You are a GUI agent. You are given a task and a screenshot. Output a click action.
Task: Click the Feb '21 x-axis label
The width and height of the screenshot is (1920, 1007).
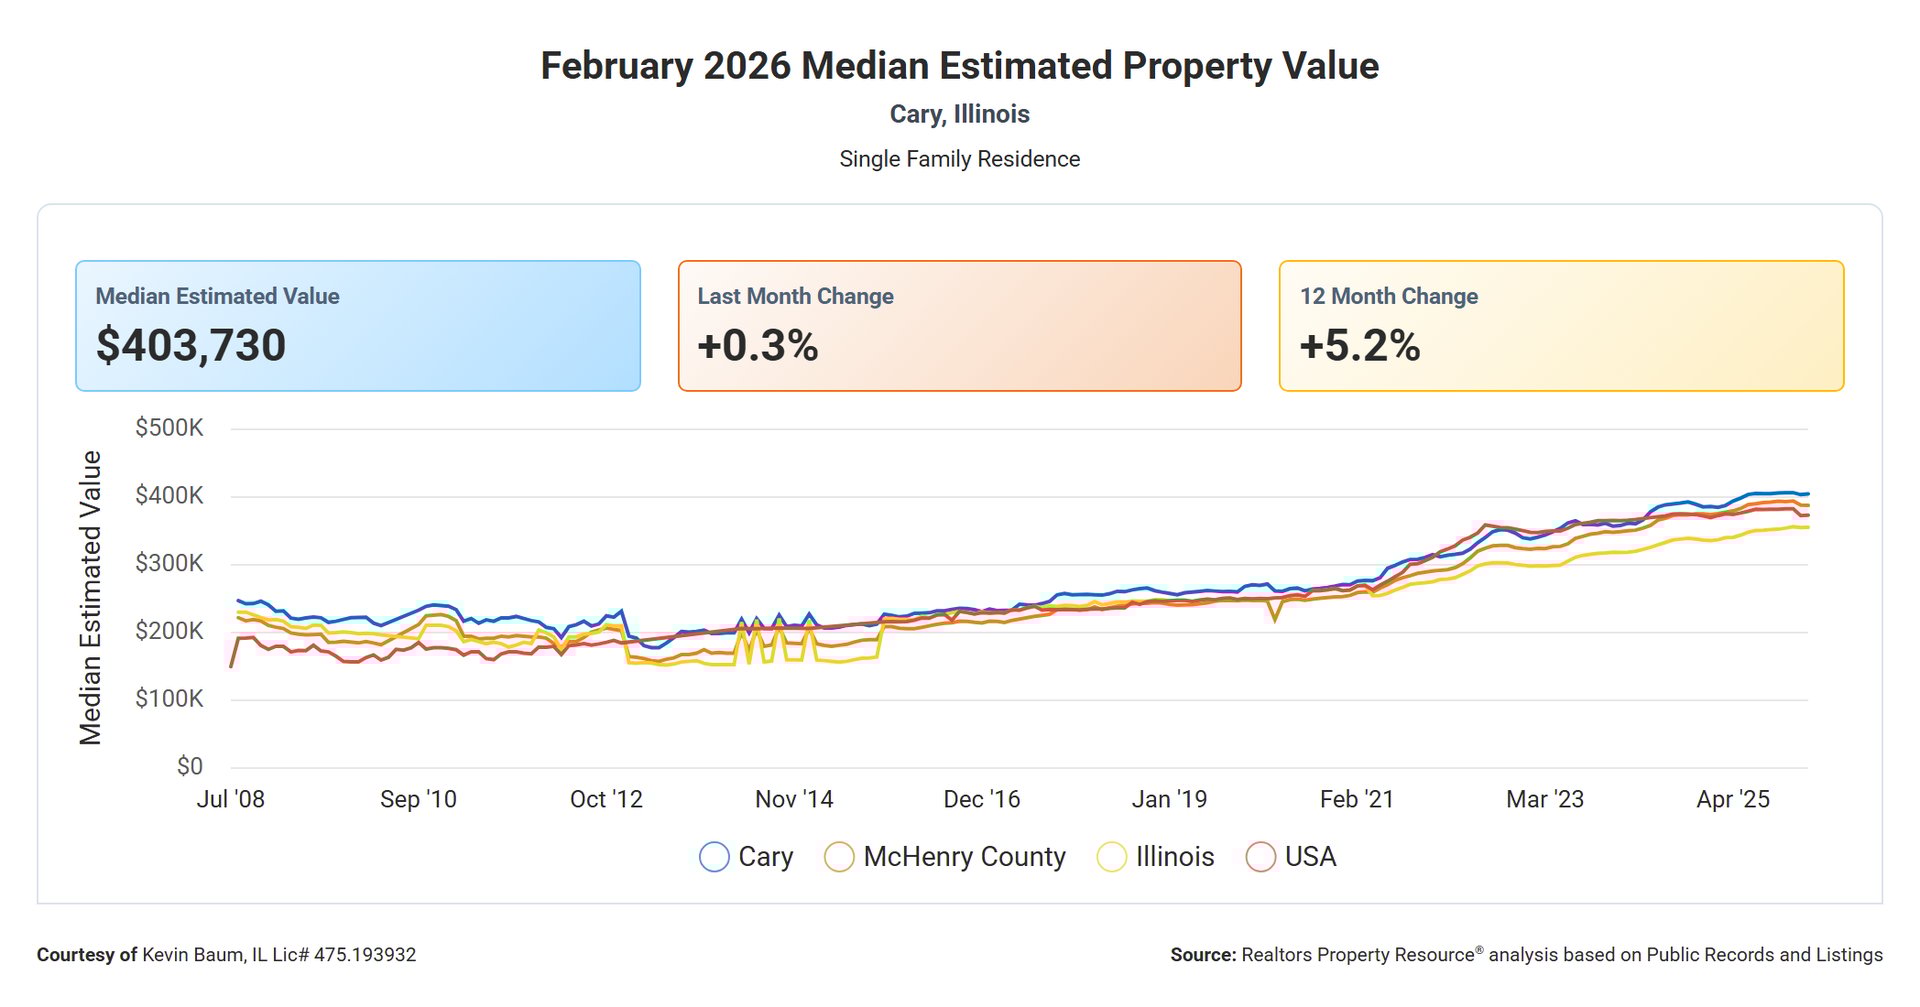1357,799
